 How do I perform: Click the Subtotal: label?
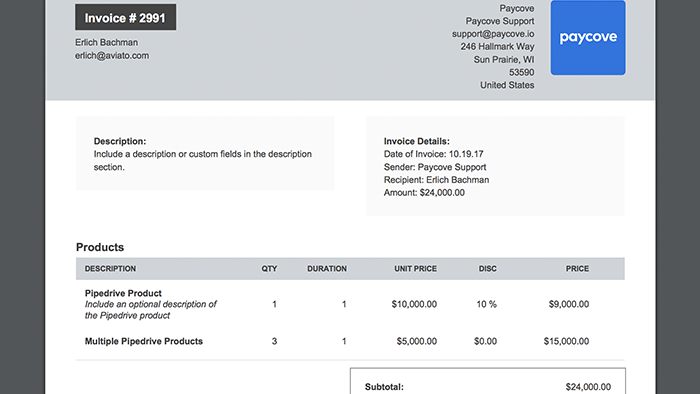384,387
